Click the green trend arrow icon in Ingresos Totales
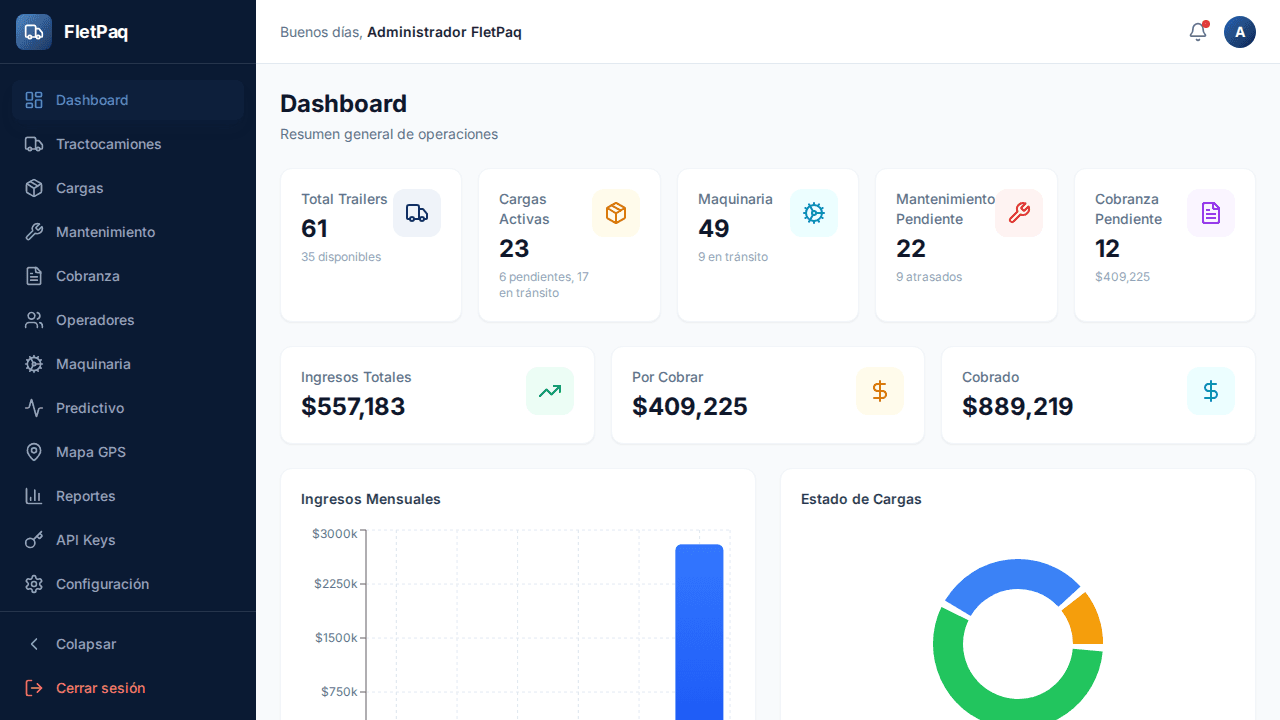The height and width of the screenshot is (720, 1280). click(550, 391)
